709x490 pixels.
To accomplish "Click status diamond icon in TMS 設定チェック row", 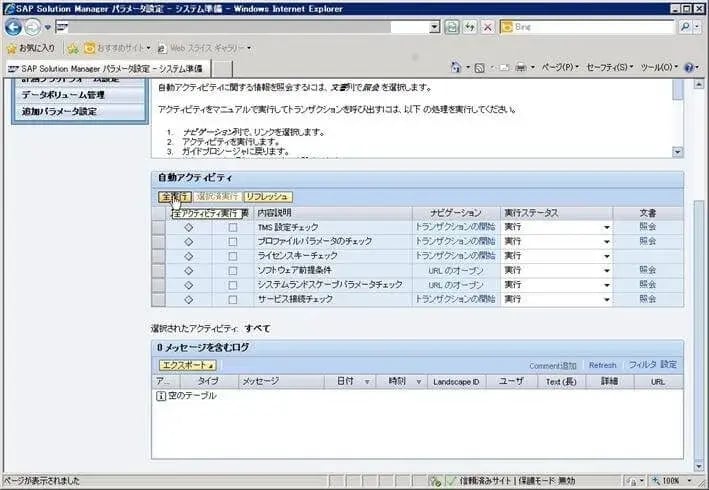I will click(x=189, y=227).
